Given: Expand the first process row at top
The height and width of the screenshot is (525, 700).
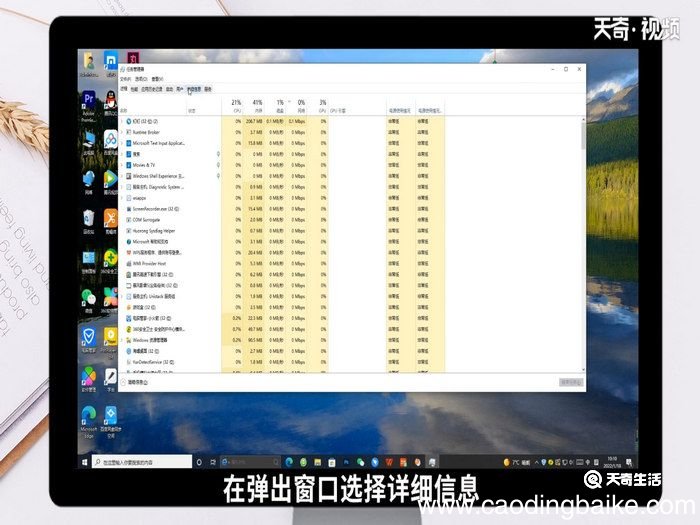Looking at the screenshot, I should (x=122, y=121).
